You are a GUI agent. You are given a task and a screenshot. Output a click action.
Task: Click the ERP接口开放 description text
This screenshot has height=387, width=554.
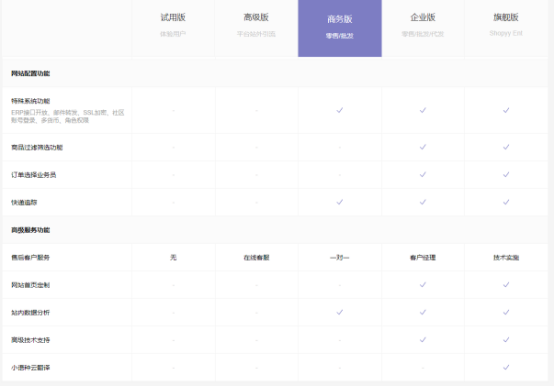[x=67, y=117]
